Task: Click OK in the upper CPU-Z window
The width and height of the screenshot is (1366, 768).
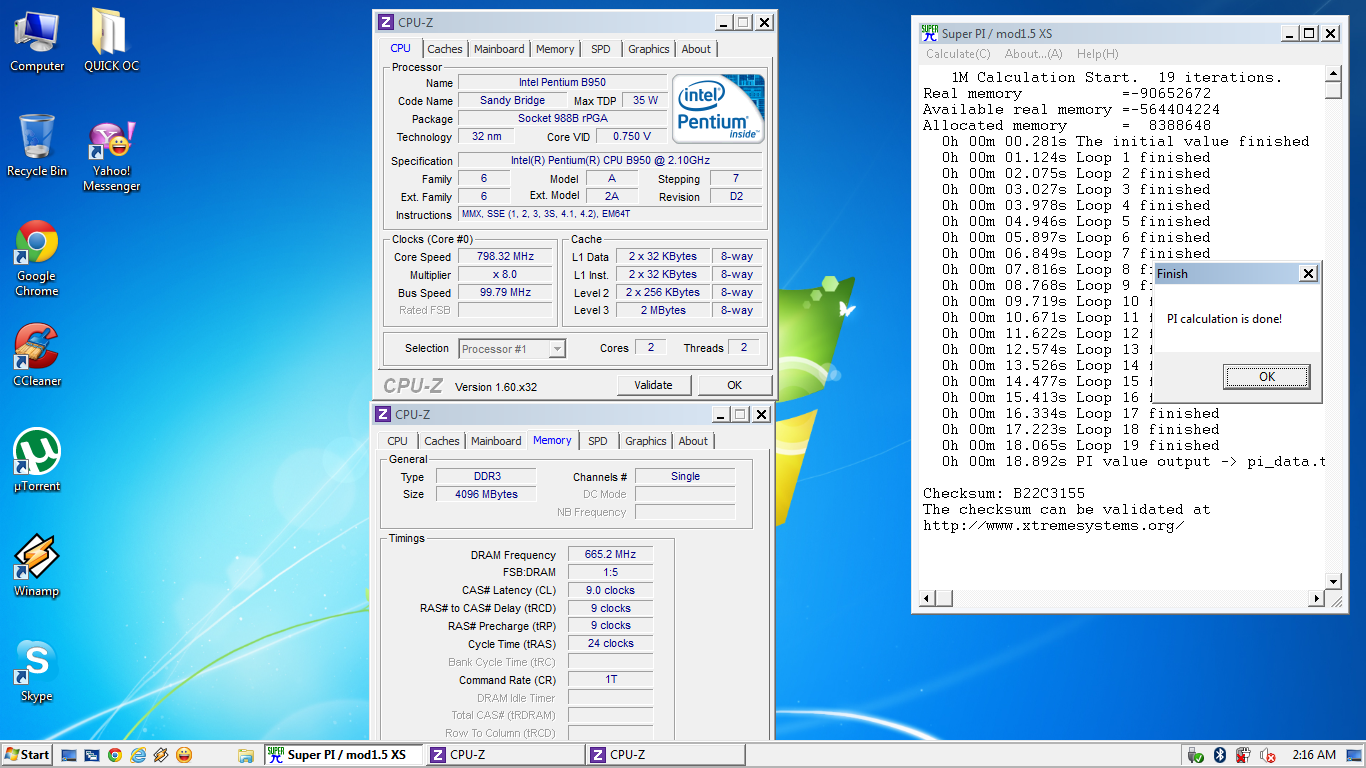Action: (735, 385)
